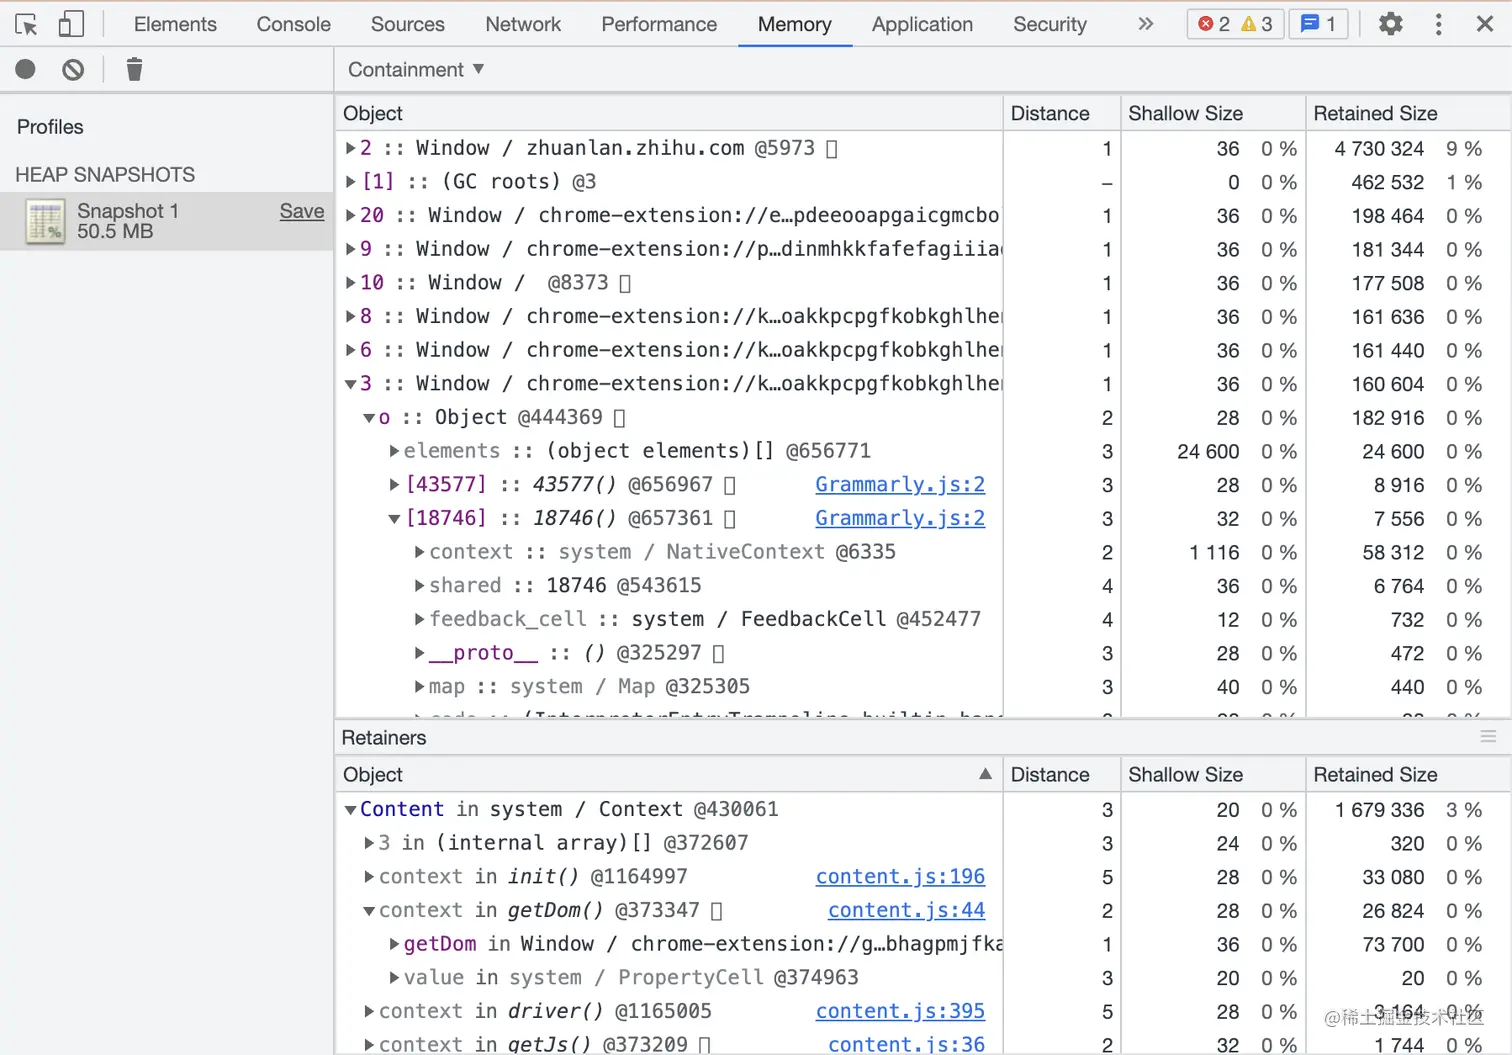This screenshot has height=1055, width=1512.
Task: Collapse the 3 :: Window row
Action: [x=351, y=384]
